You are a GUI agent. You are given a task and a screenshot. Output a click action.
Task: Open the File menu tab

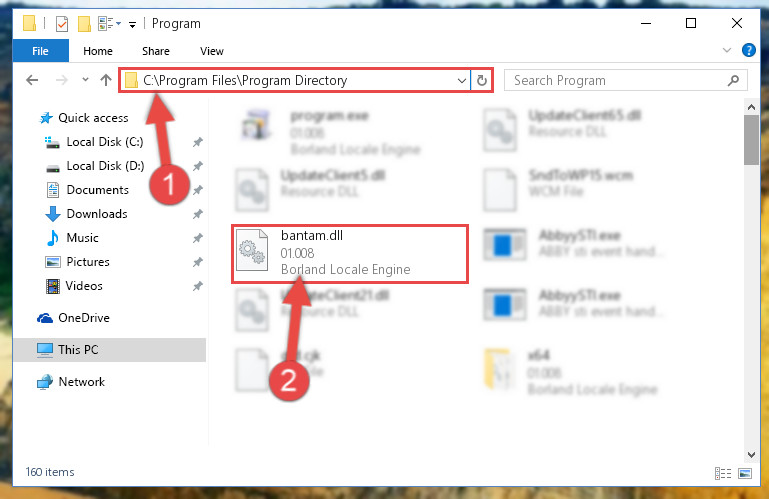click(40, 51)
